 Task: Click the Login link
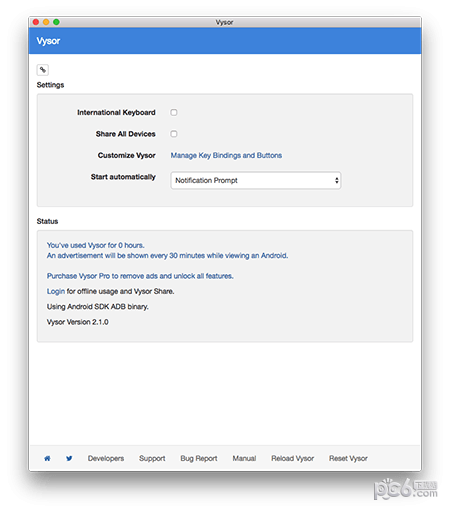(x=56, y=291)
